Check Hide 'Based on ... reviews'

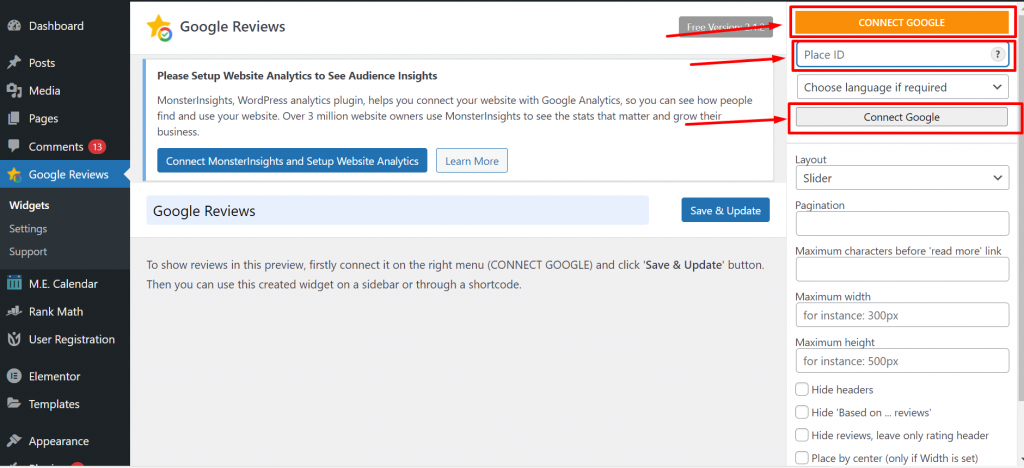click(801, 413)
